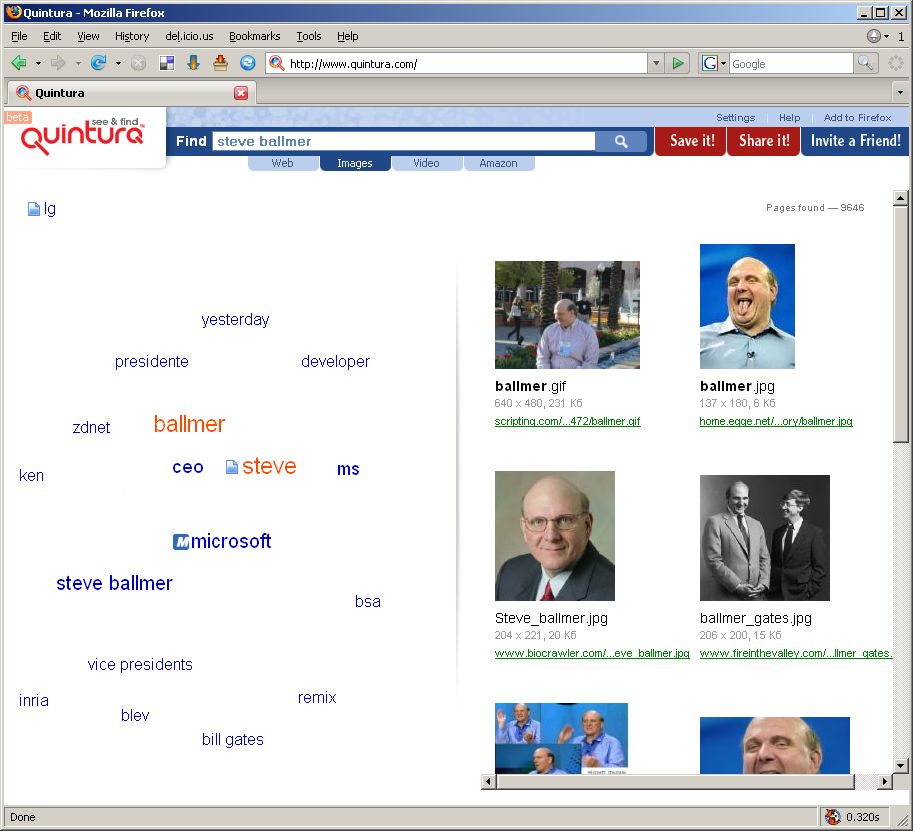Open the Reload button dropdown arrow
913x831 pixels.
118,63
